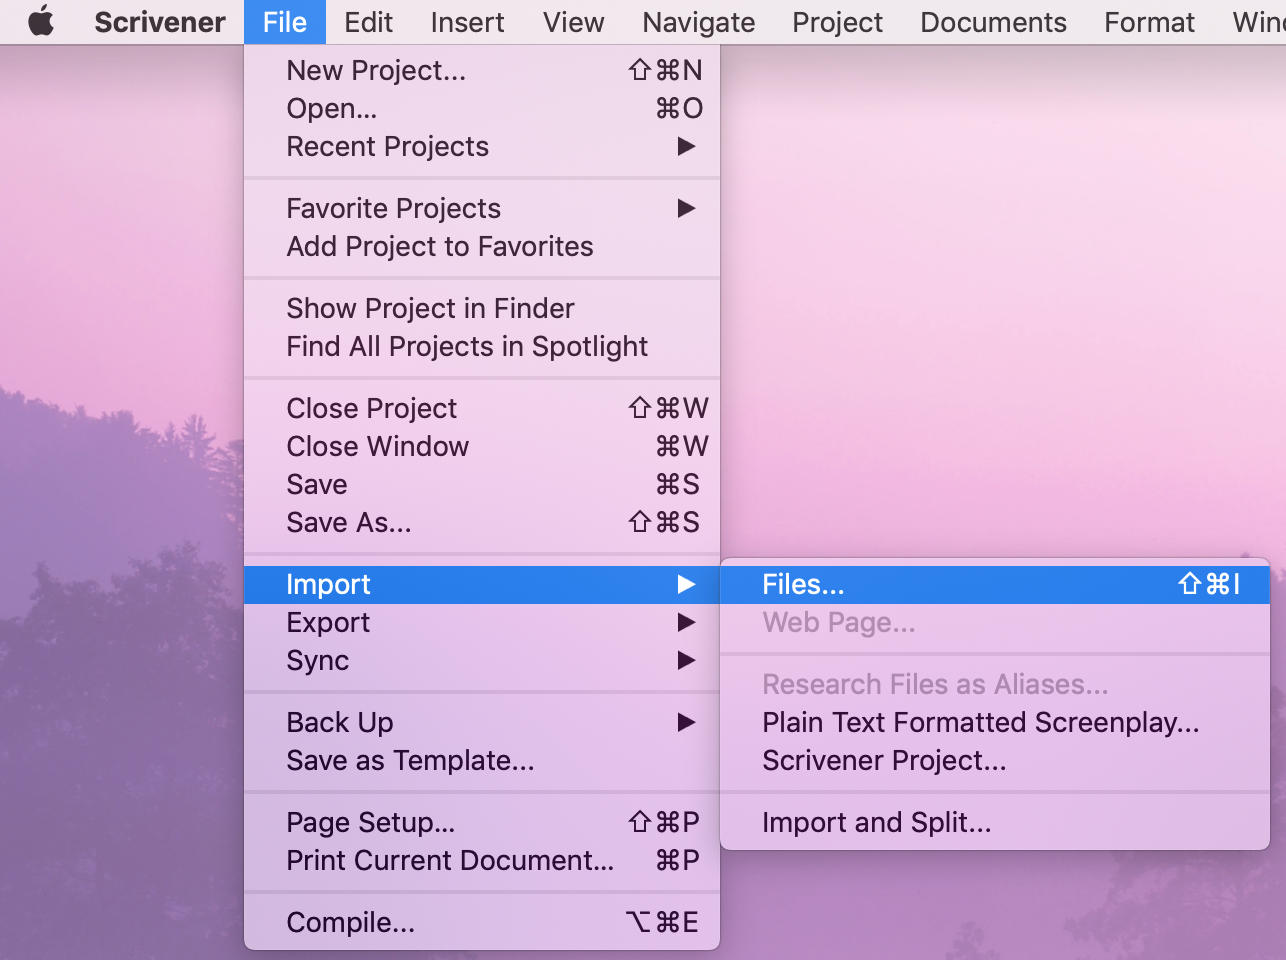This screenshot has width=1286, height=960.
Task: Expand the Favorite Projects submenu
Action: [x=482, y=208]
